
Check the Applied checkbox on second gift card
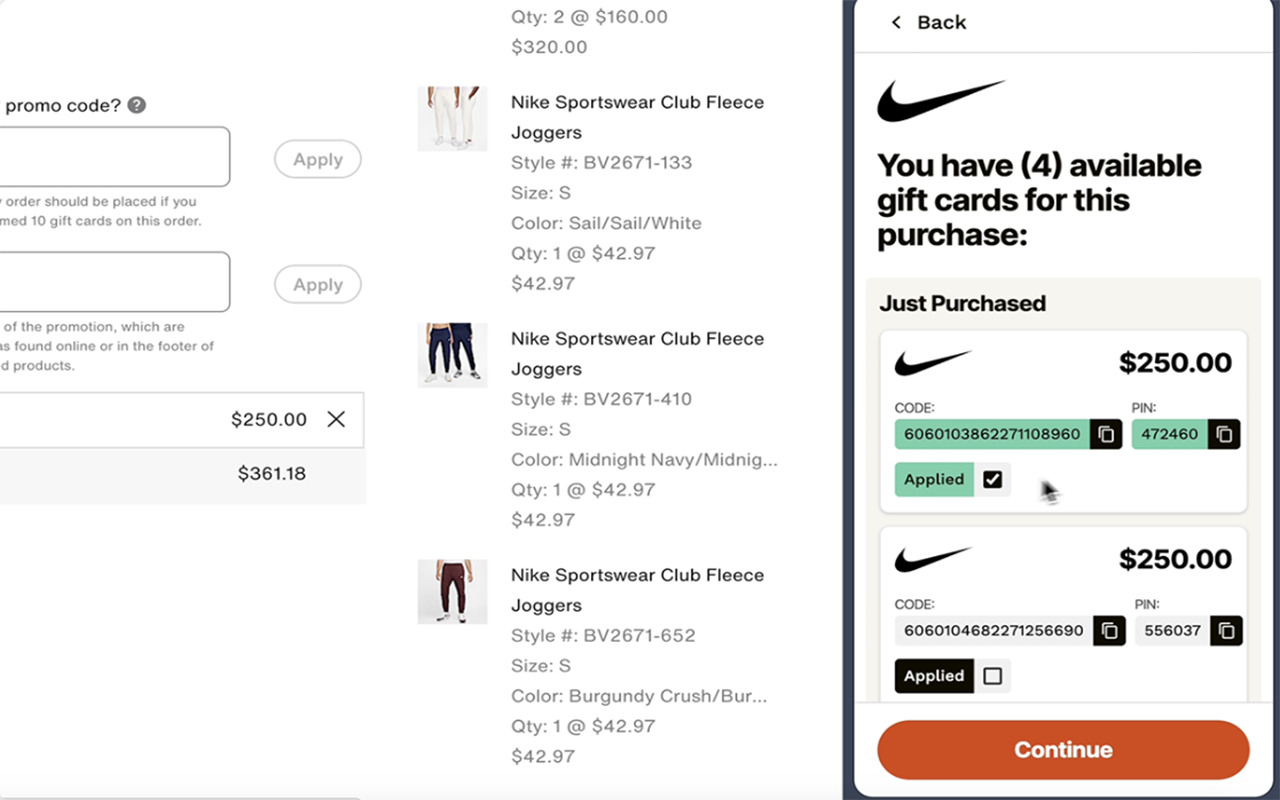pos(992,676)
